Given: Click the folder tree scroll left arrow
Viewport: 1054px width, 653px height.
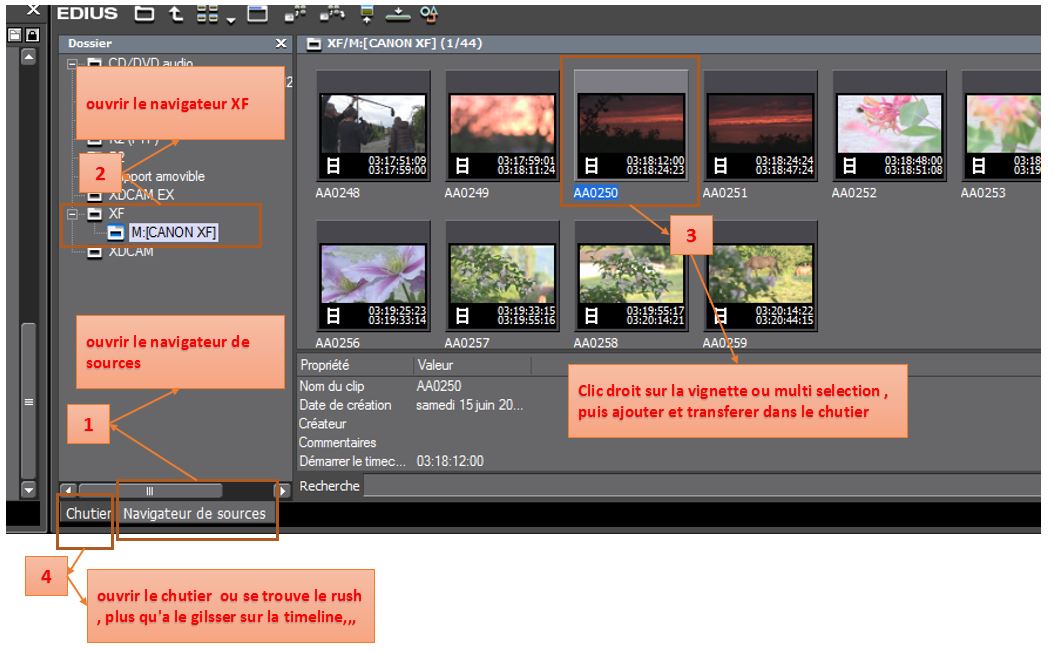Looking at the screenshot, I should [68, 490].
